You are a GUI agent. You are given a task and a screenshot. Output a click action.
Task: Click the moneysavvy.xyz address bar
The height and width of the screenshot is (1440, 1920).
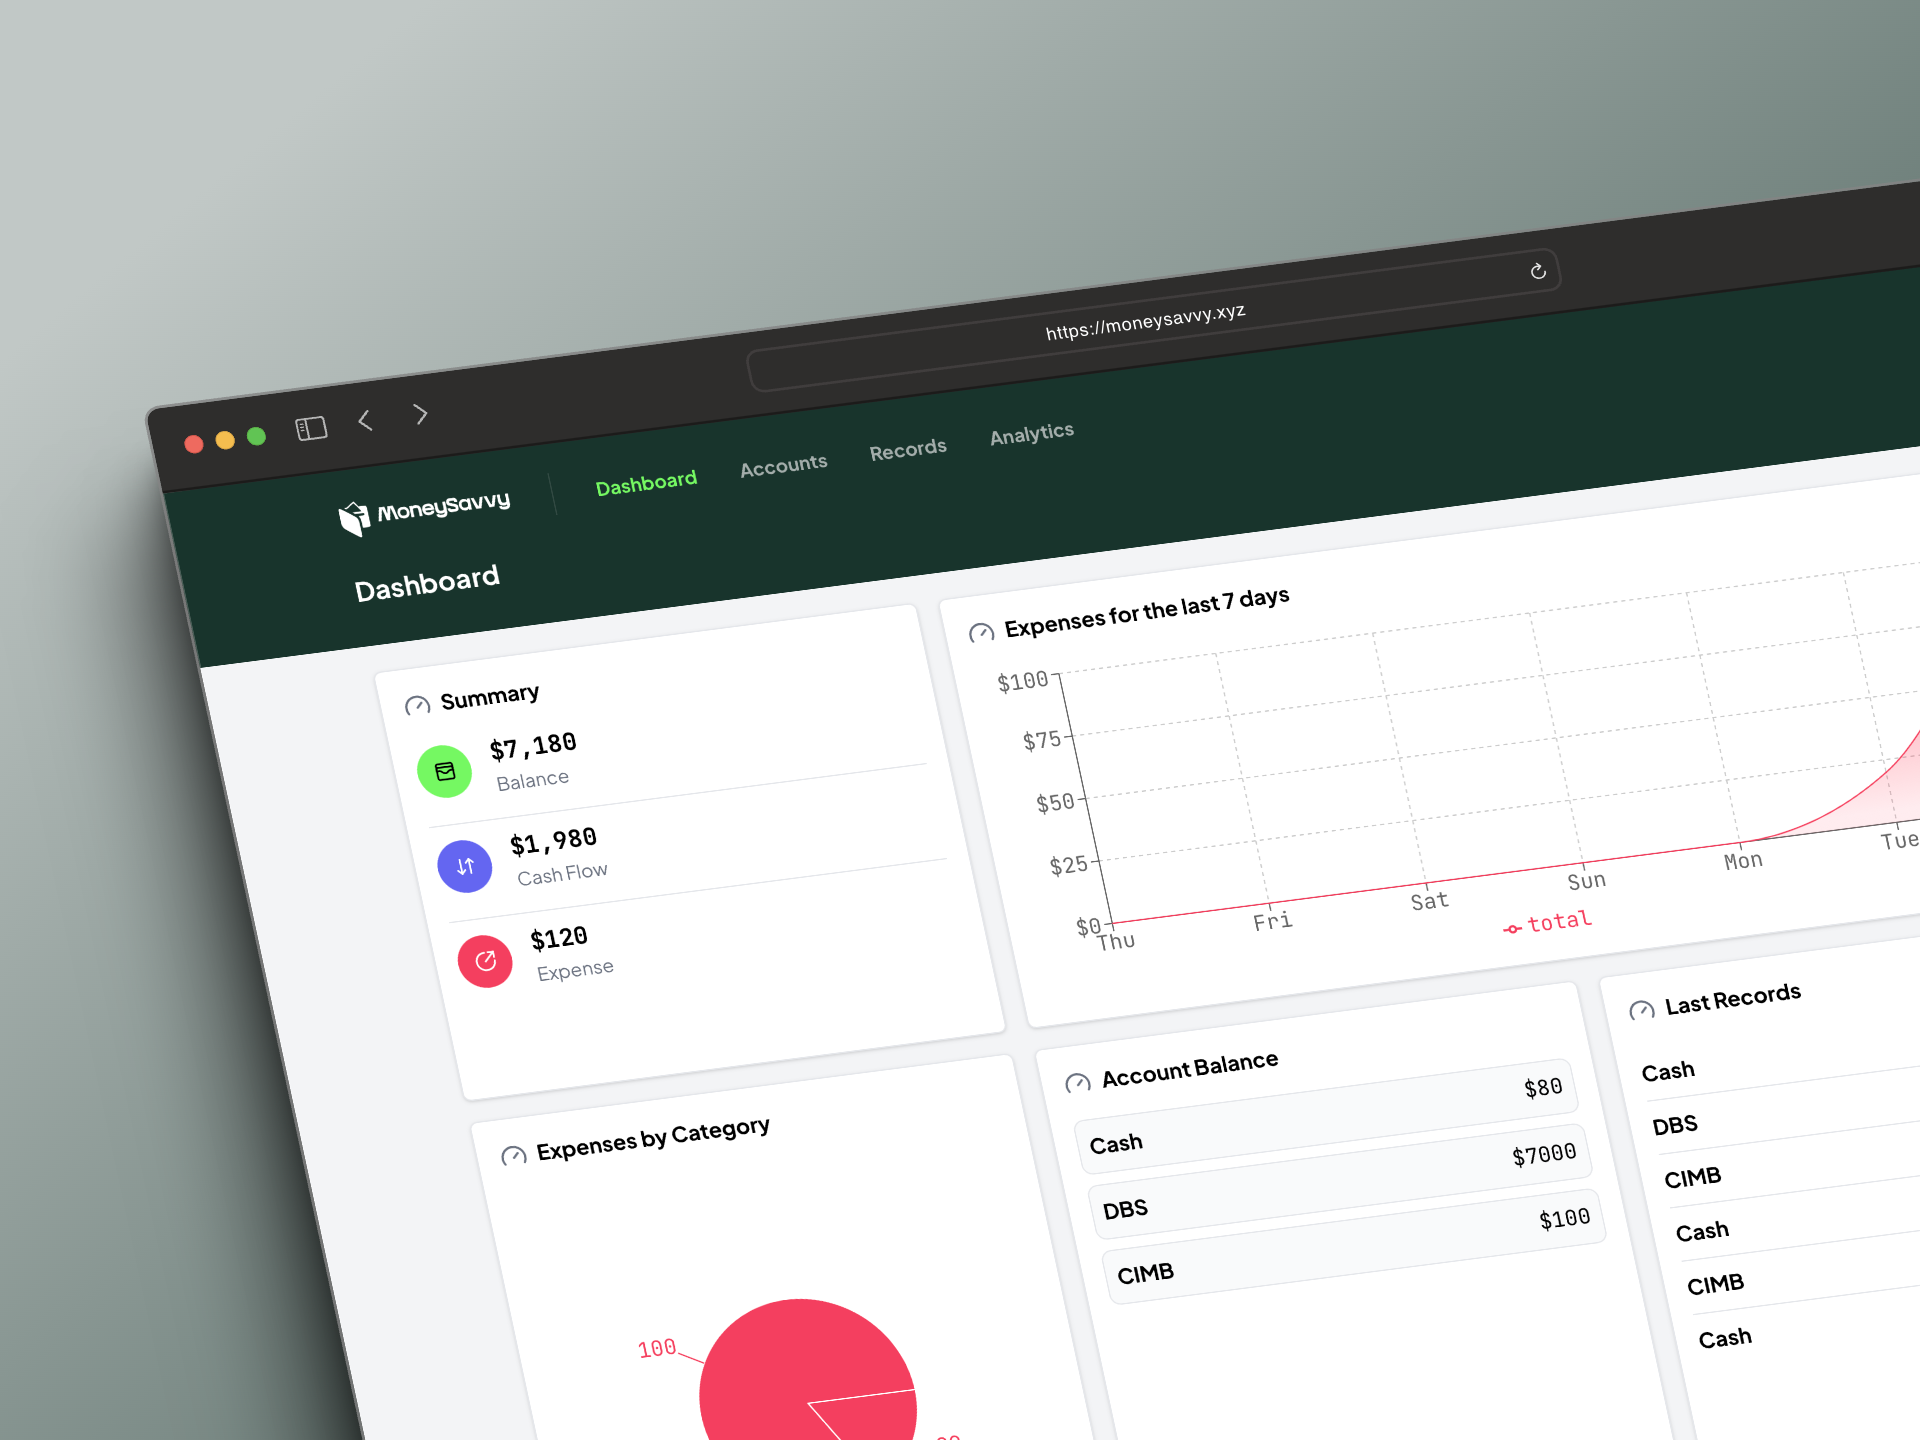1144,323
